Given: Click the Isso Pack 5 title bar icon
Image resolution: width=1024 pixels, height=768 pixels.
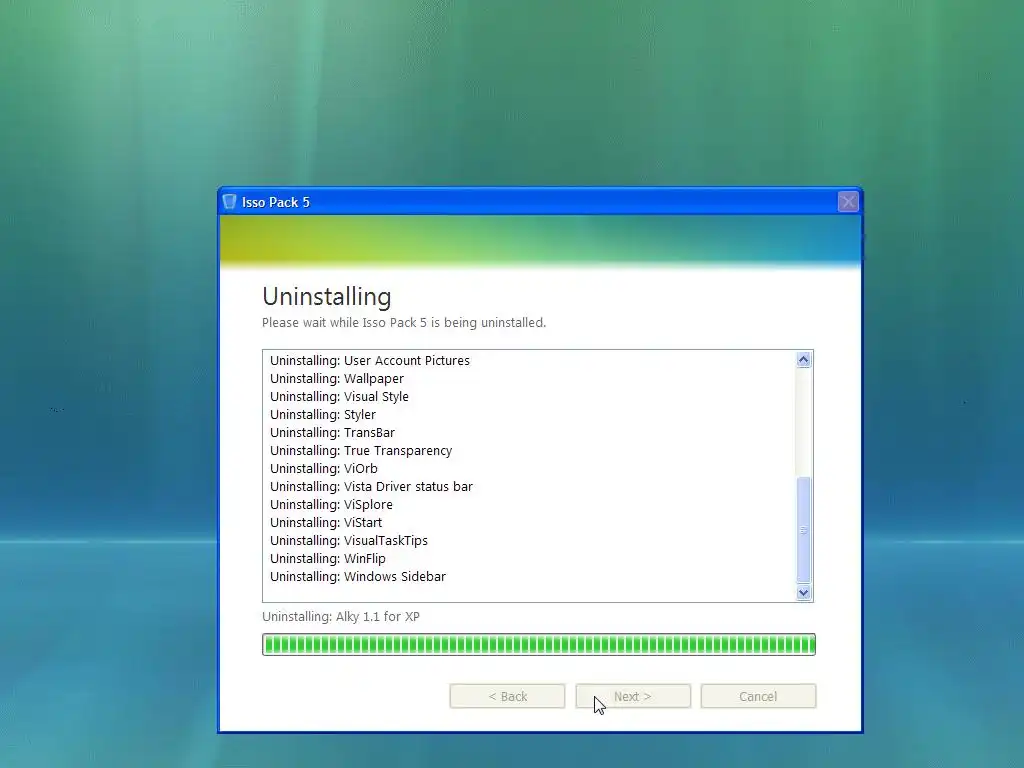Looking at the screenshot, I should [x=229, y=202].
